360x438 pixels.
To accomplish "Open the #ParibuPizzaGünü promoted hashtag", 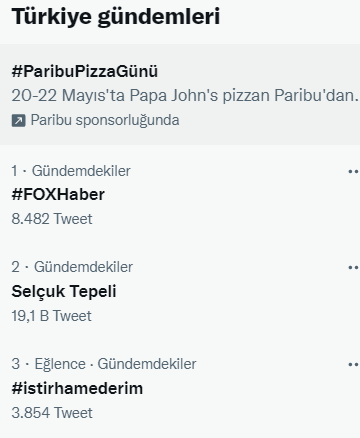I will click(85, 71).
